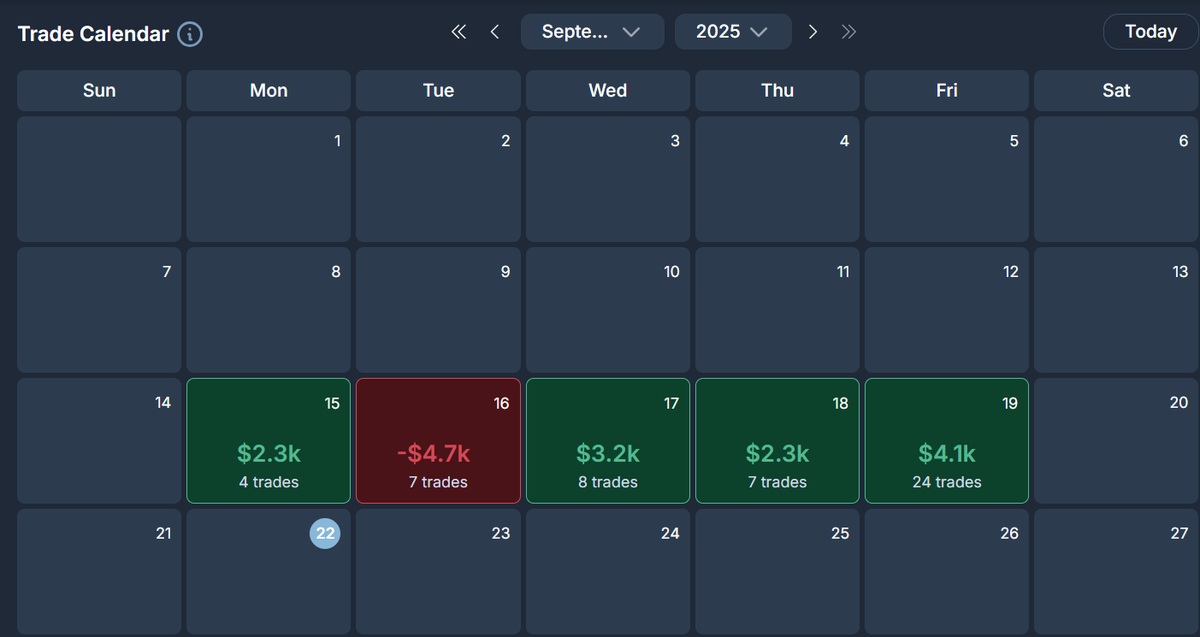
Task: Click the '24 trades' label
Action: (x=947, y=482)
